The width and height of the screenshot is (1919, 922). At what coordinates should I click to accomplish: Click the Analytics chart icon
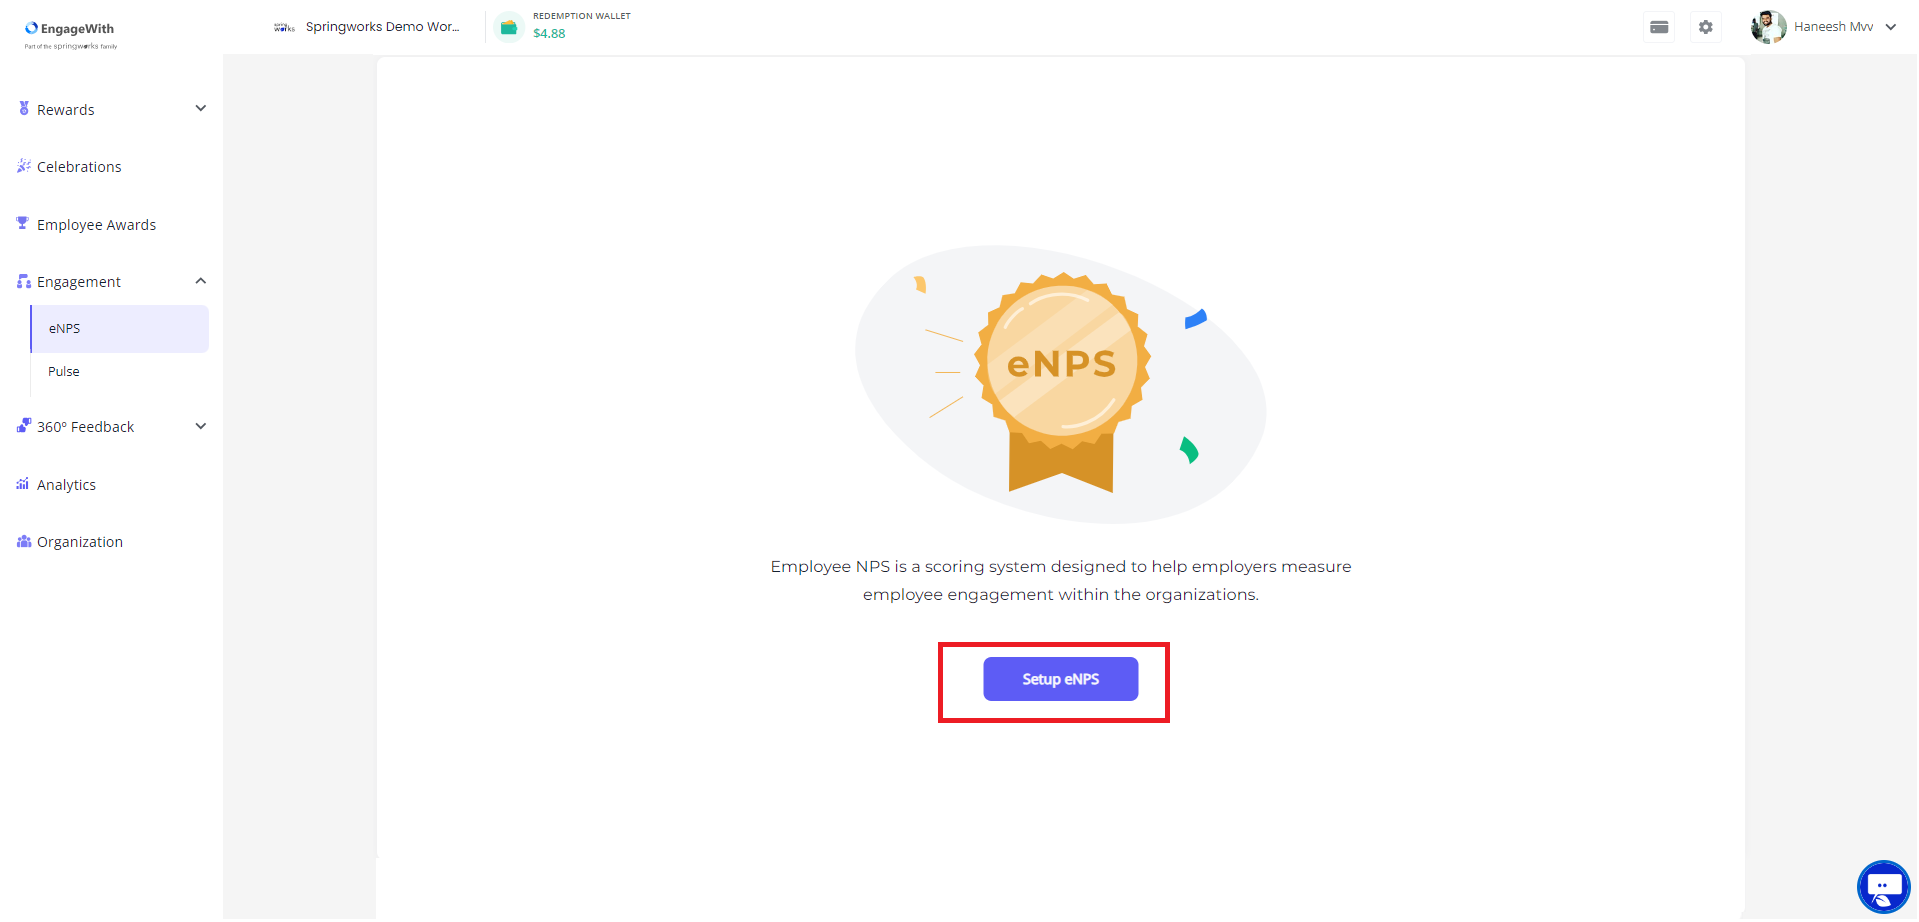pyautogui.click(x=23, y=485)
